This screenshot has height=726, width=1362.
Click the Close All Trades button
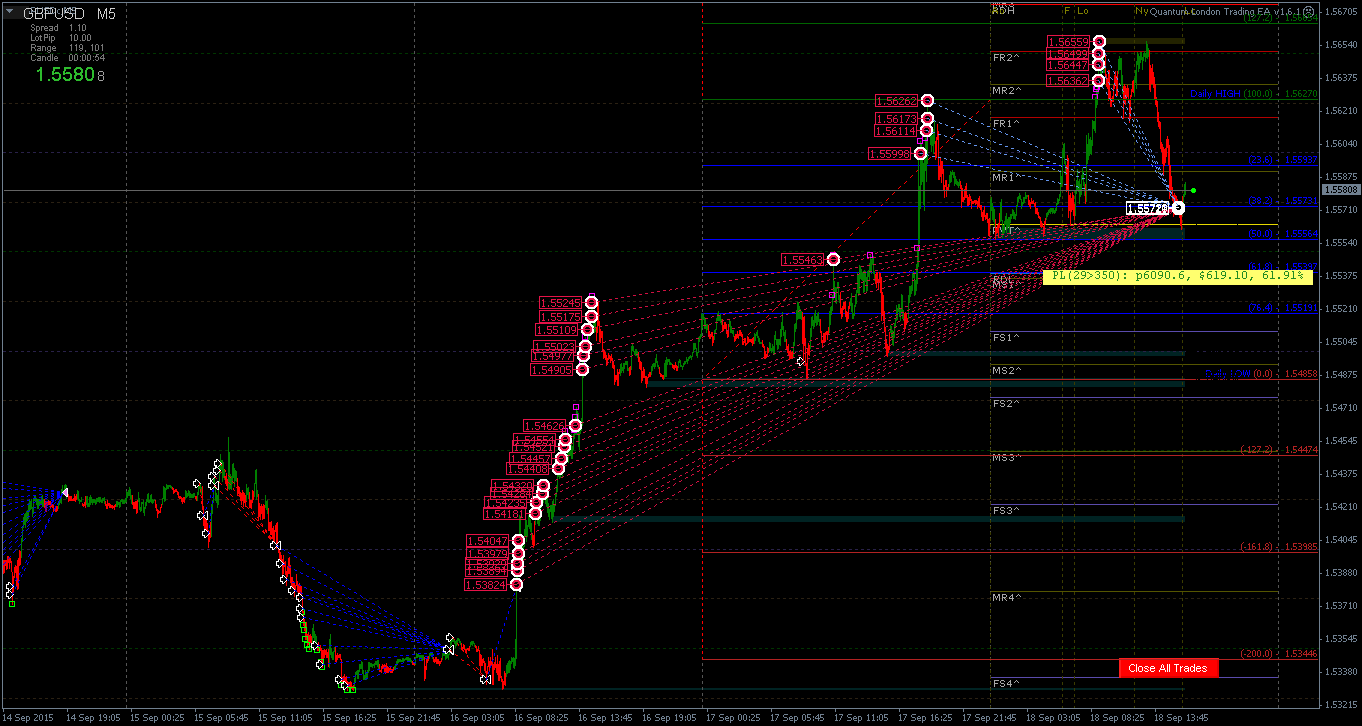pyautogui.click(x=1169, y=668)
